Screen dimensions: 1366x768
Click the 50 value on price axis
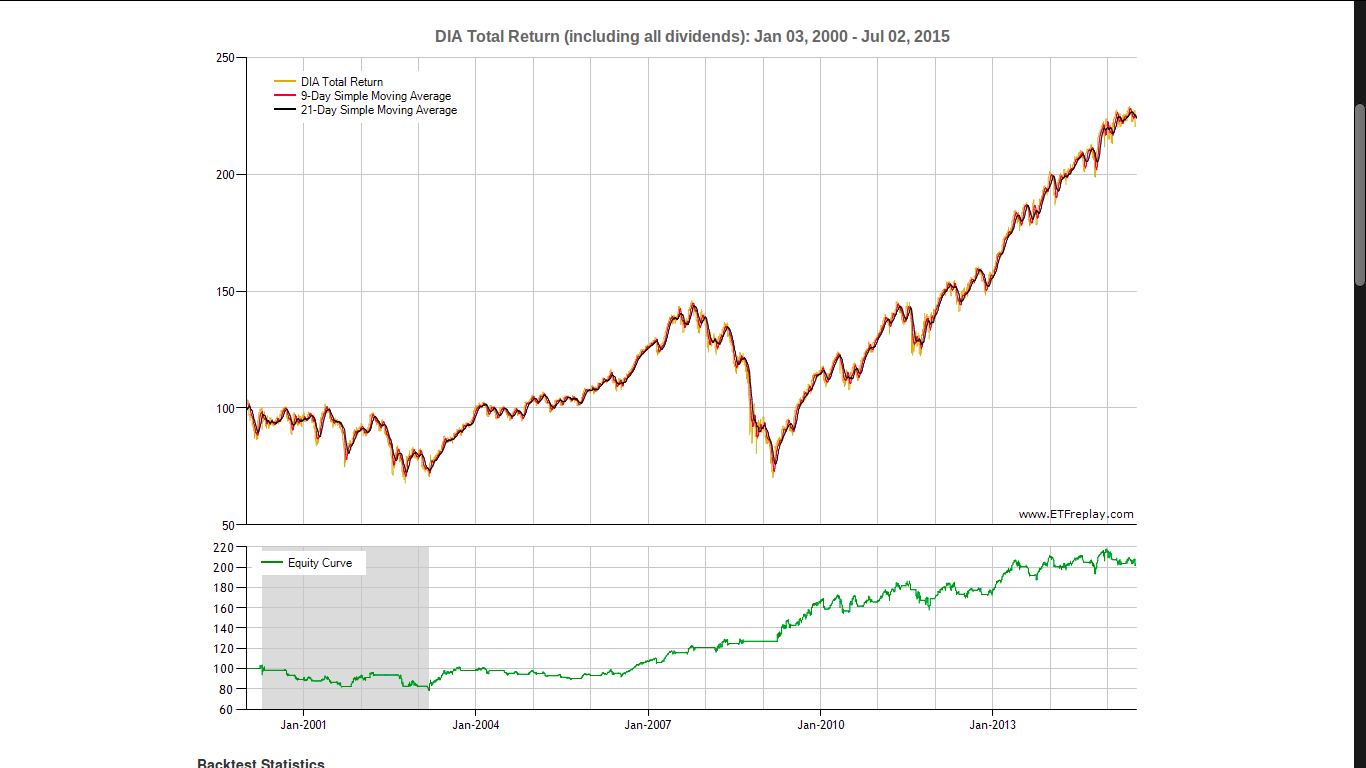click(228, 525)
